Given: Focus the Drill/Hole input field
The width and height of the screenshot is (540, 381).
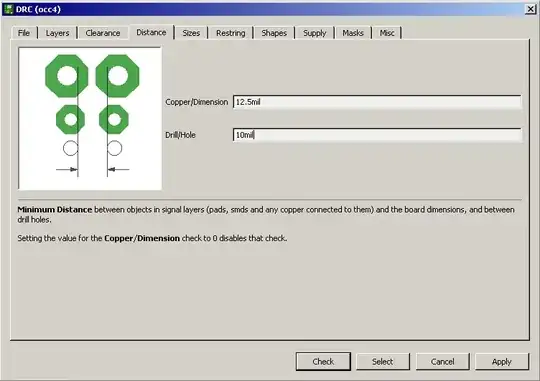Looking at the screenshot, I should [377, 135].
